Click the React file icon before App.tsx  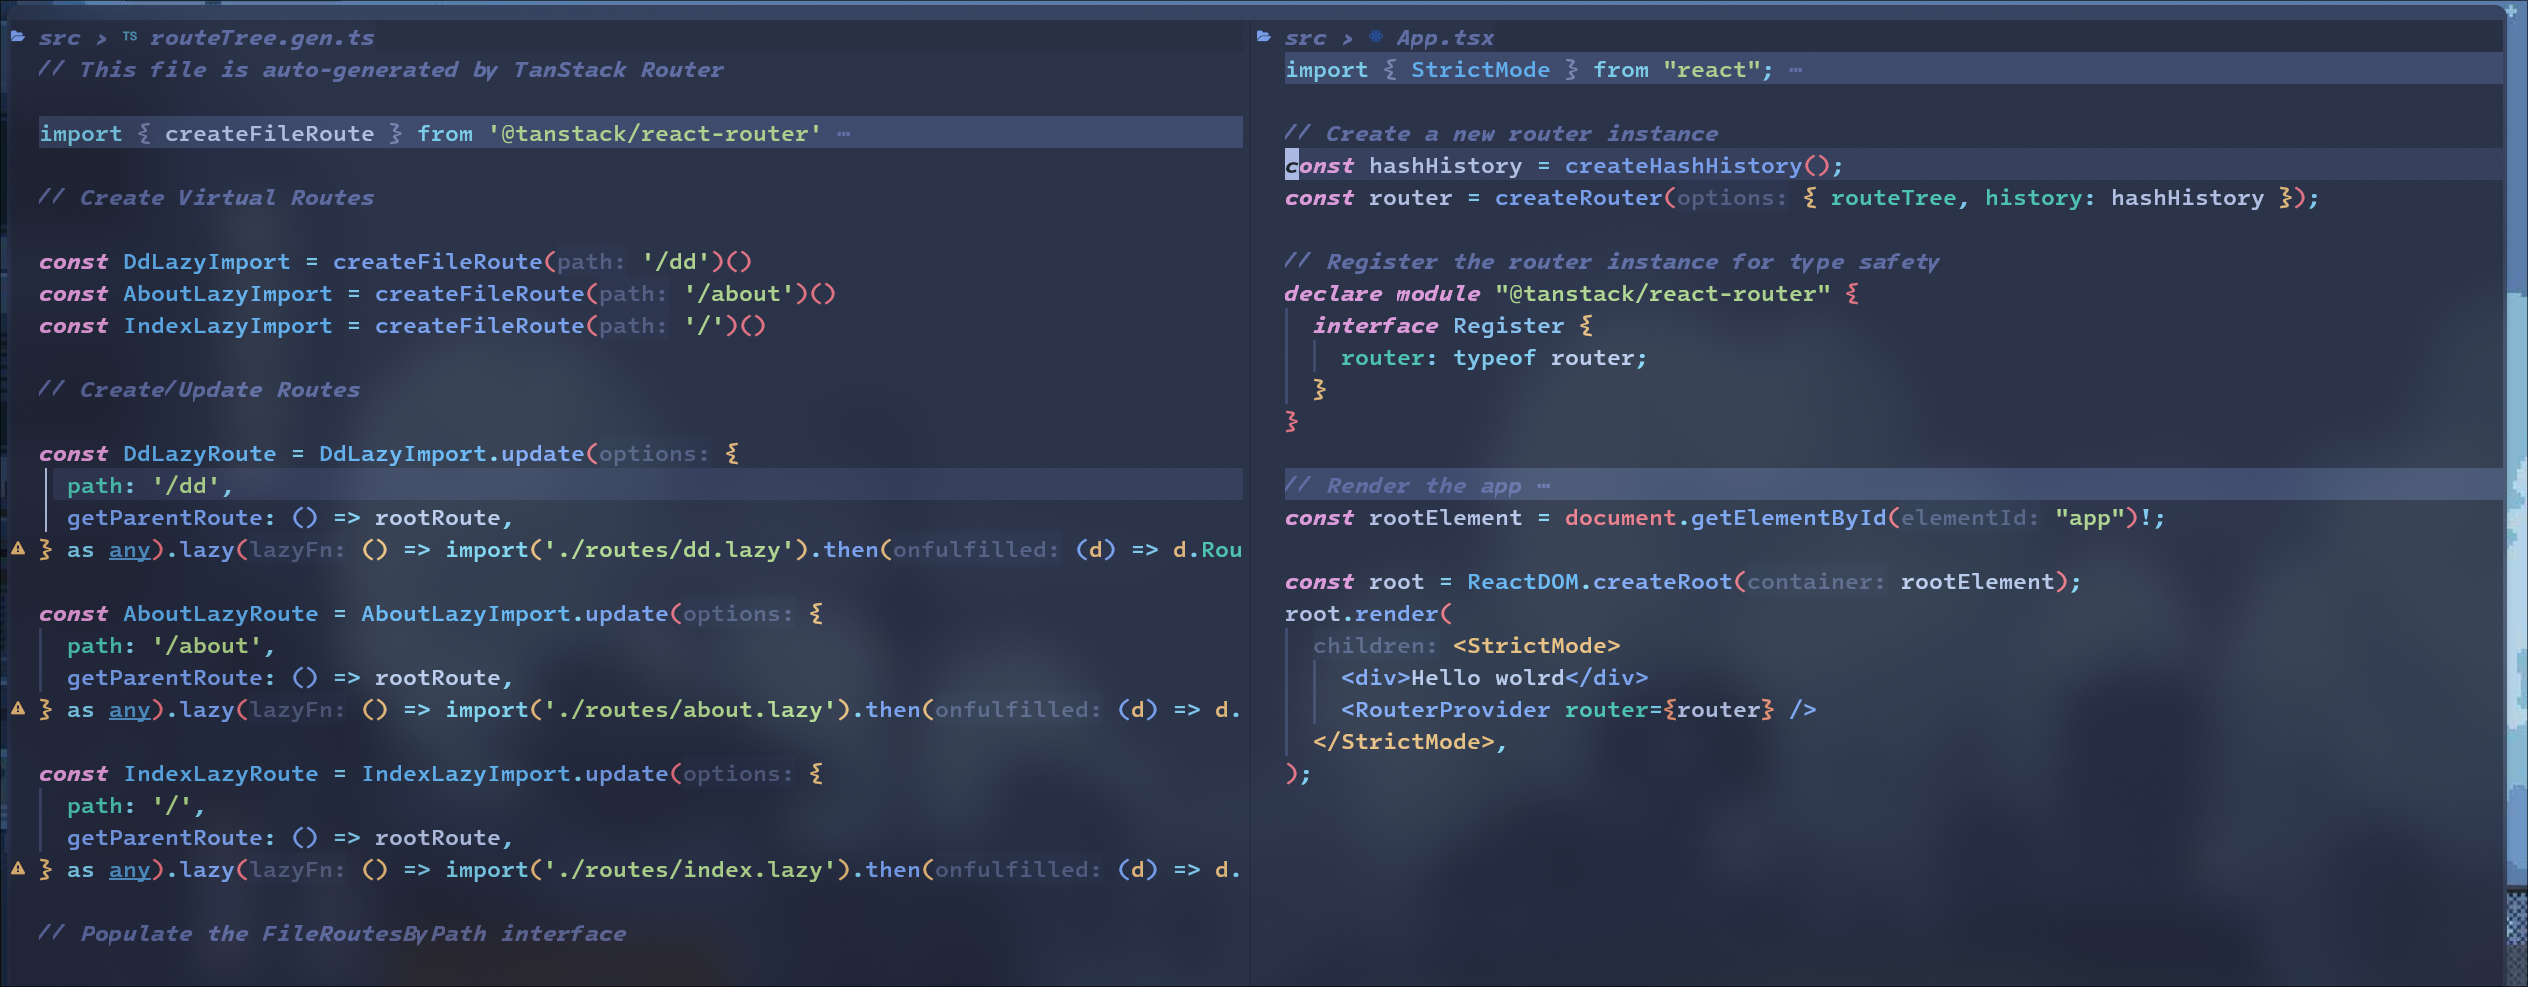1376,37
